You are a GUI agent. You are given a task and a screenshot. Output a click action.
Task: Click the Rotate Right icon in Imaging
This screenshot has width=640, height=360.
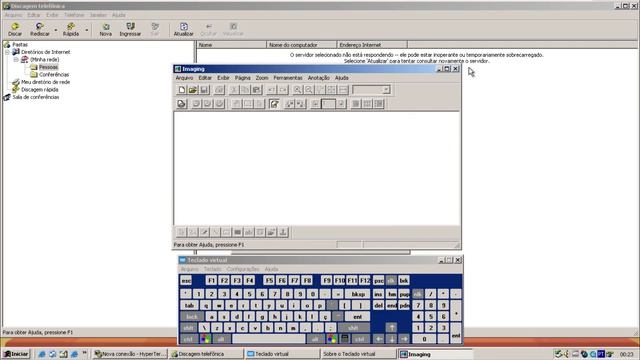[301, 104]
